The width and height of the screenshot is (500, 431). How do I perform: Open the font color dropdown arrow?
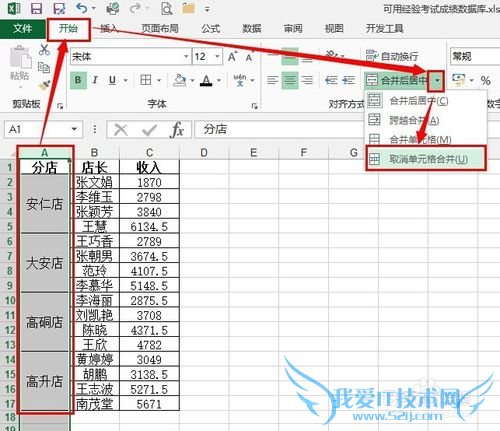coord(219,80)
